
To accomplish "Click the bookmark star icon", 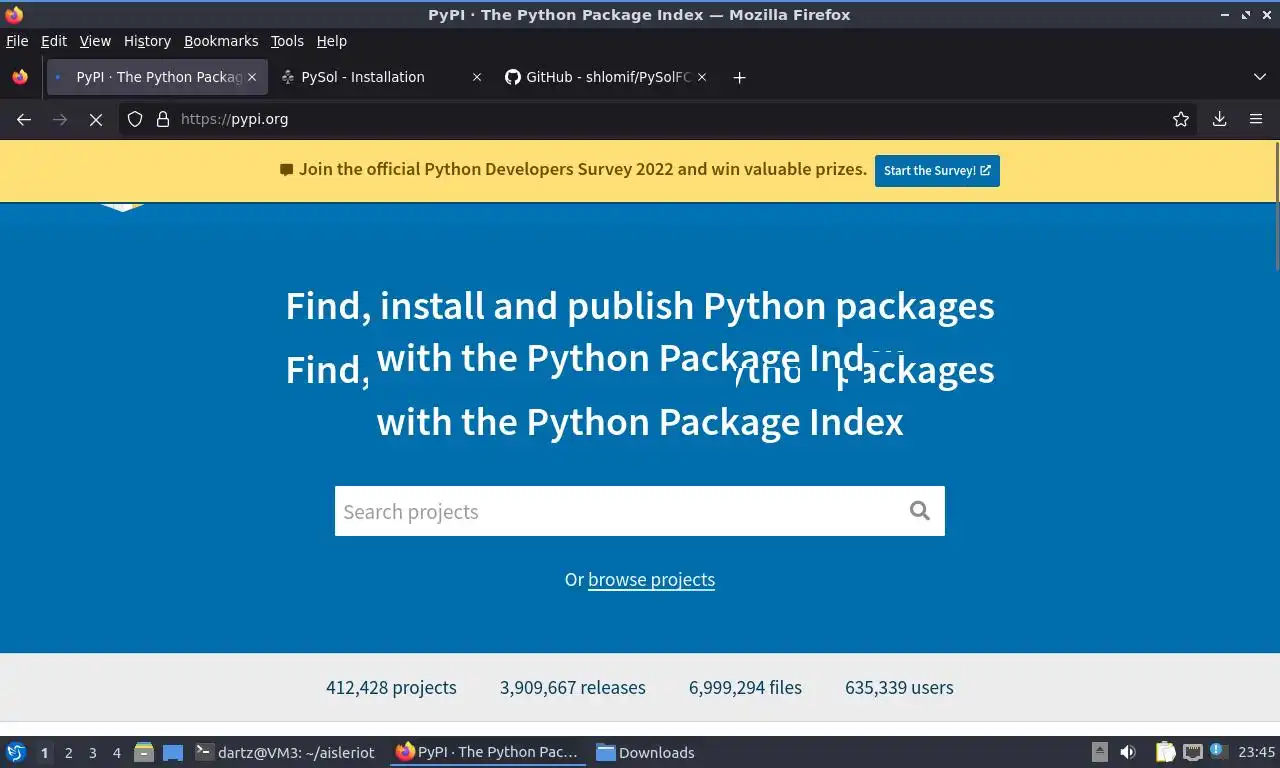I will [1181, 119].
